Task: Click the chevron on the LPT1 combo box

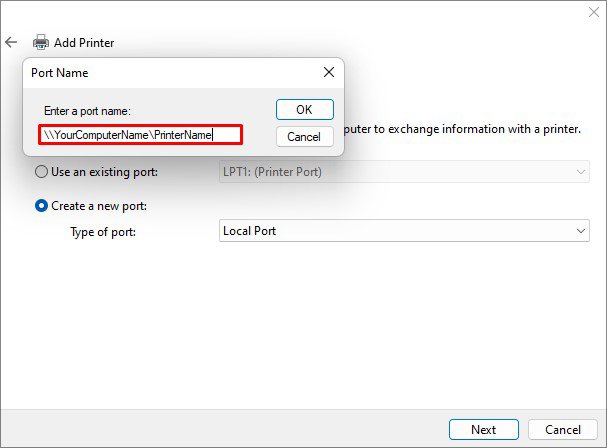Action: [x=581, y=172]
